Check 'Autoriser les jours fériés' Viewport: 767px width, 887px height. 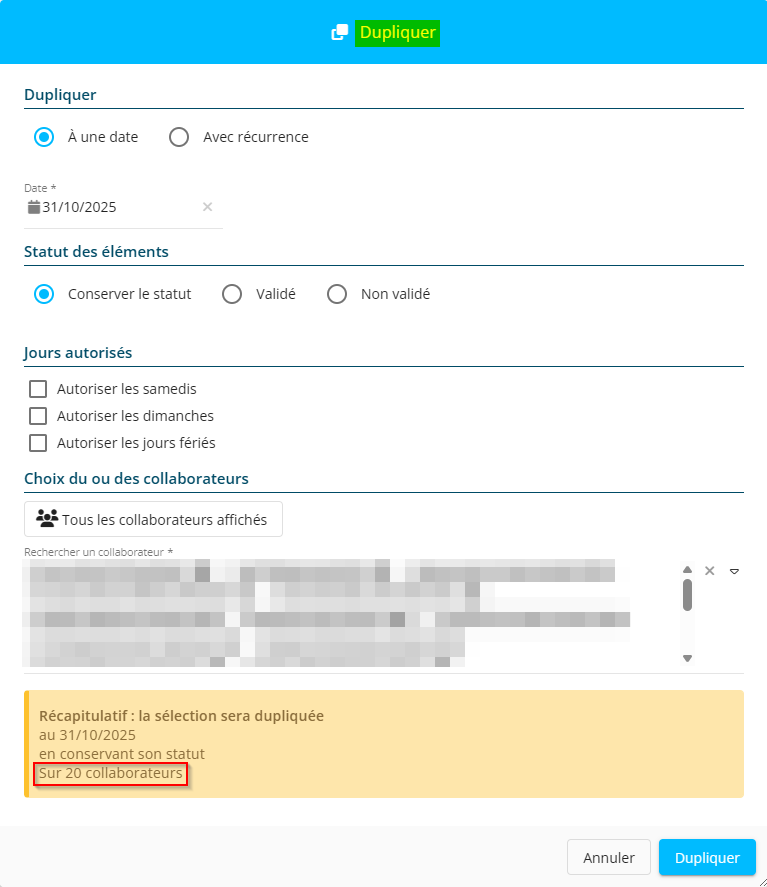[38, 443]
